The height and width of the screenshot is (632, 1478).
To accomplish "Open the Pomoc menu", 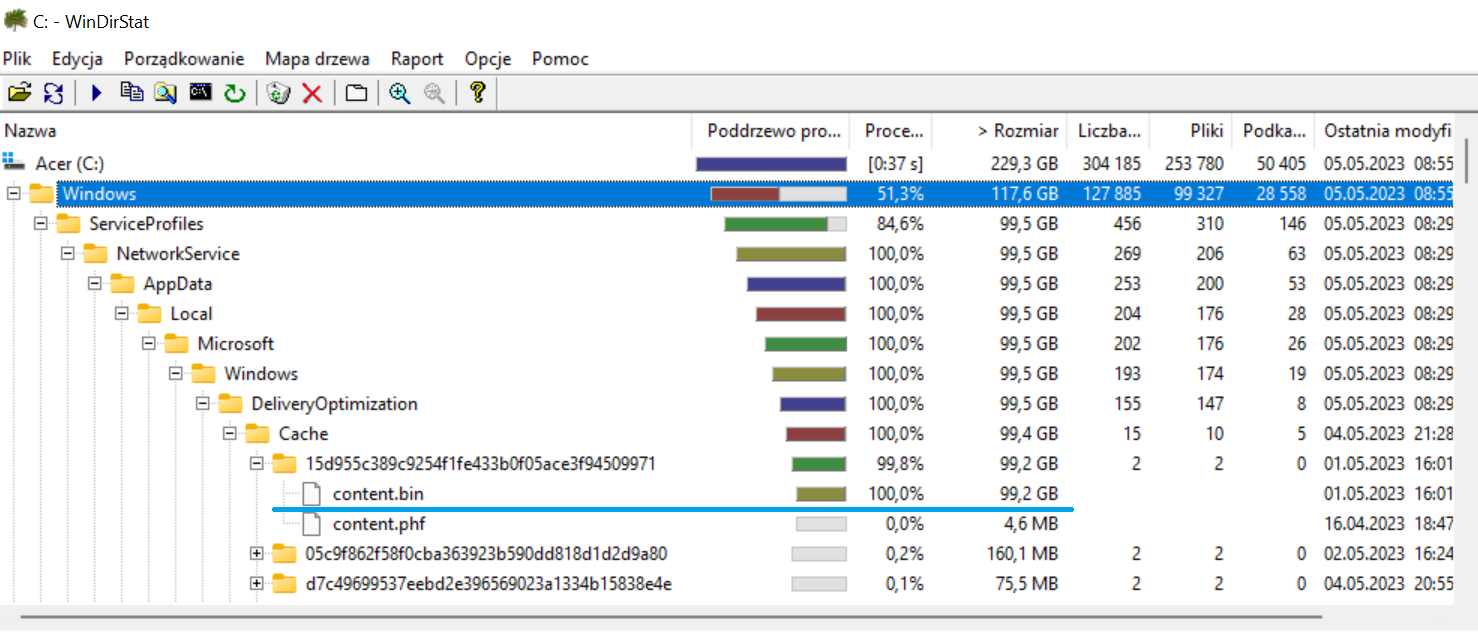I will (560, 59).
